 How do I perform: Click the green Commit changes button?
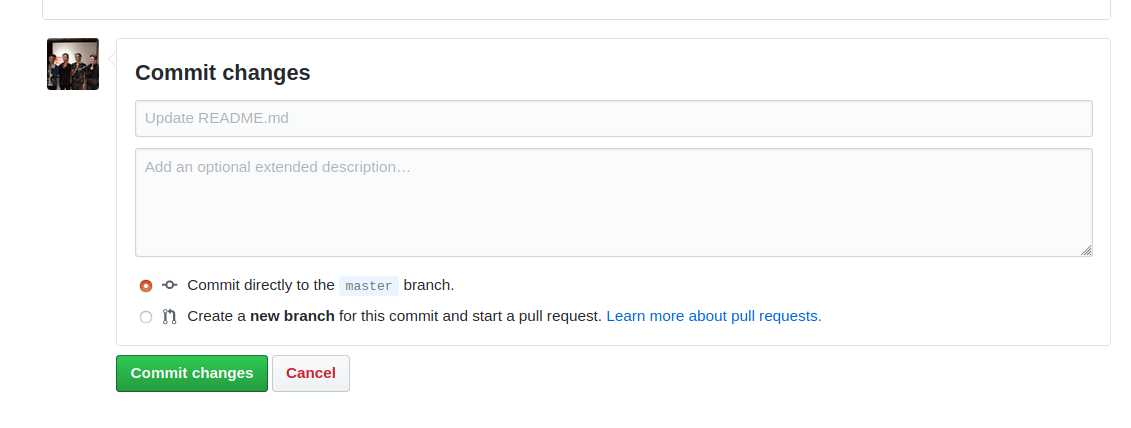(x=192, y=373)
